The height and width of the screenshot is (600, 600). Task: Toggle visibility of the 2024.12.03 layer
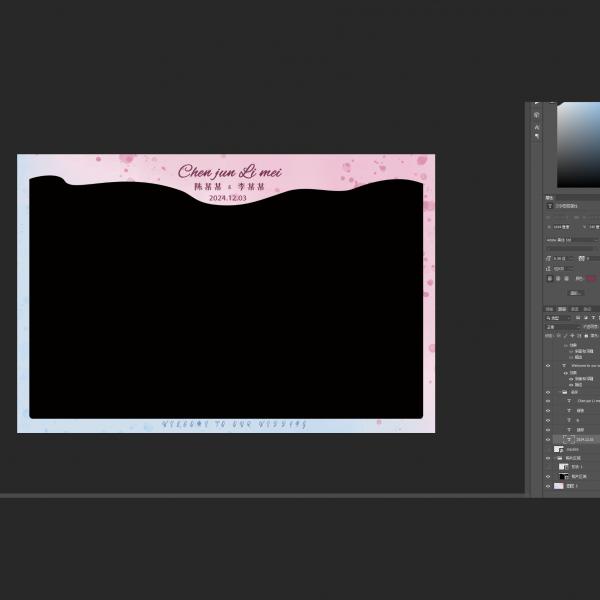coord(548,439)
